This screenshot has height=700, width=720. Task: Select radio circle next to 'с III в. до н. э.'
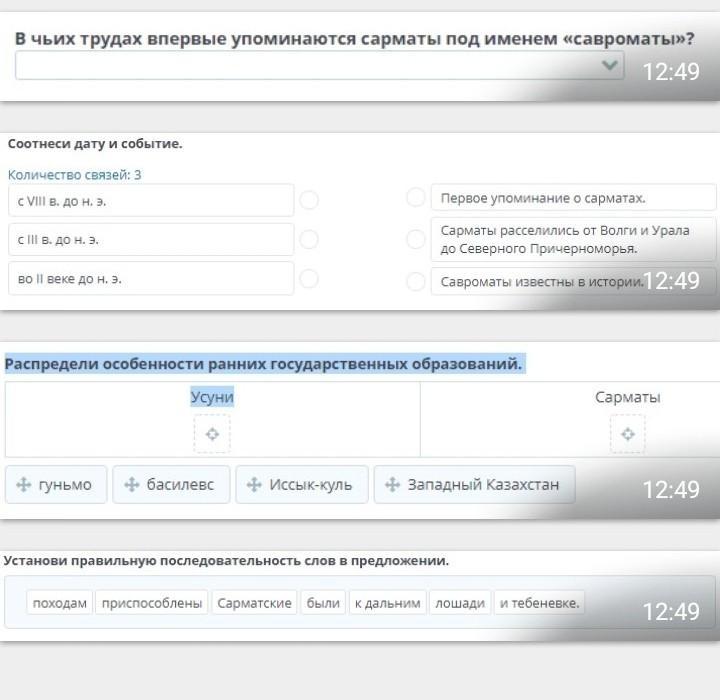[309, 239]
